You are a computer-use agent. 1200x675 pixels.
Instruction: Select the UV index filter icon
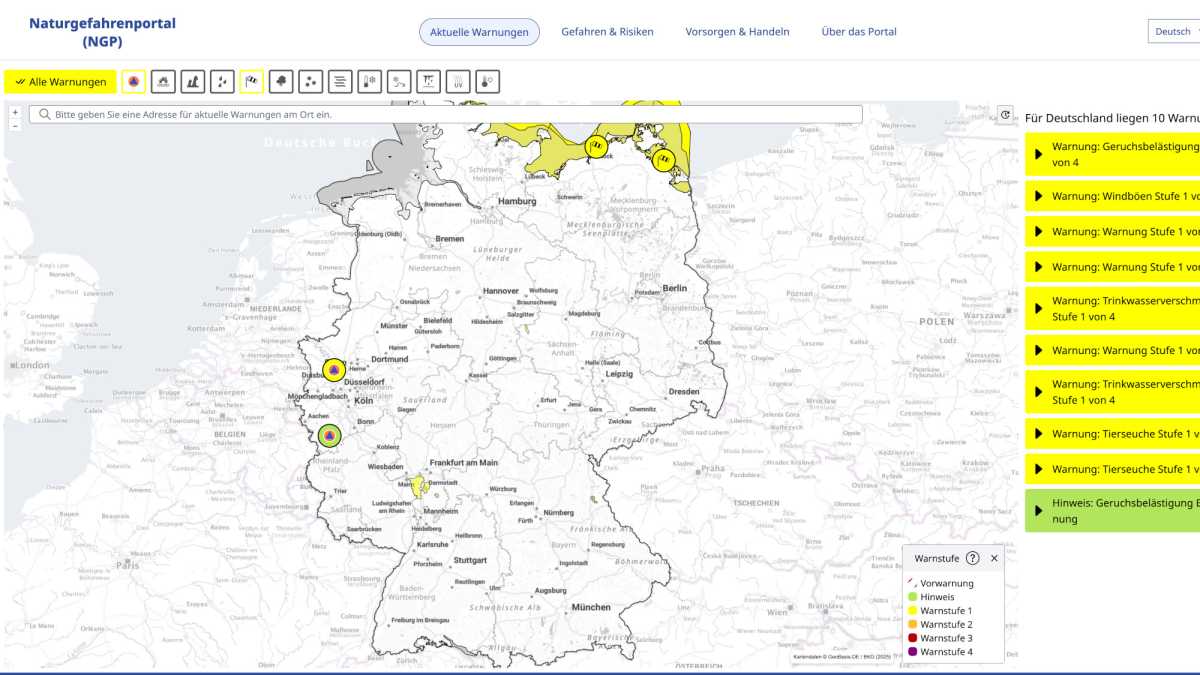[x=457, y=81]
